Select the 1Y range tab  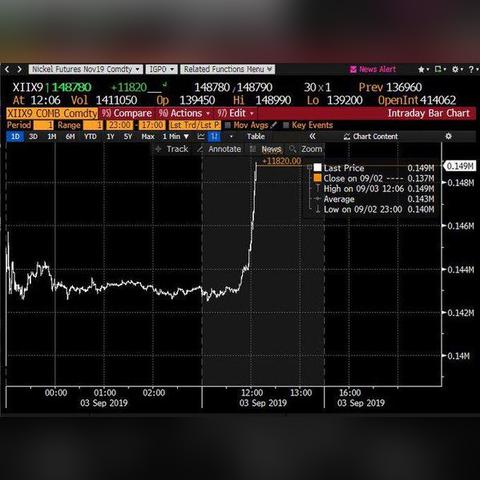(x=110, y=137)
